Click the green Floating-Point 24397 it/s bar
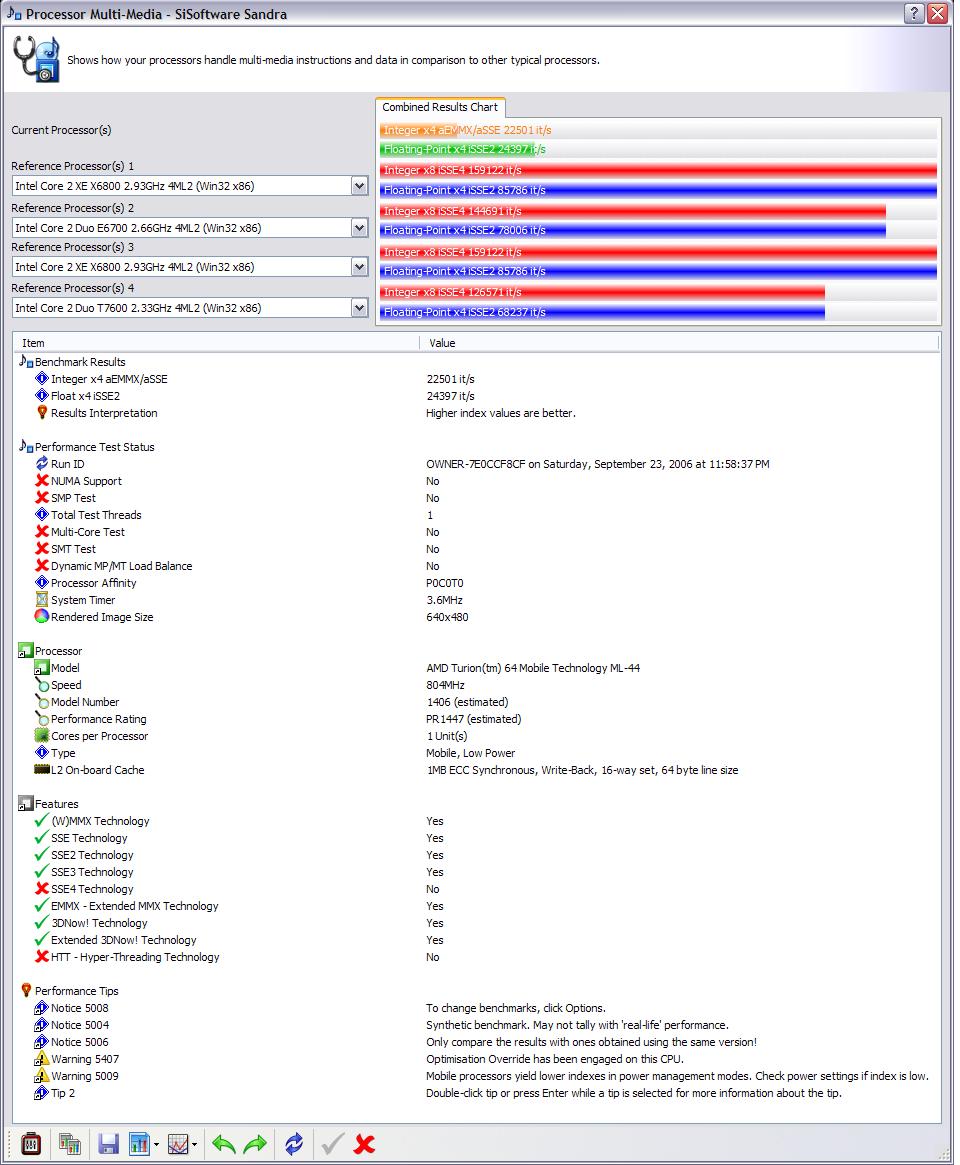The image size is (960, 1165). pyautogui.click(x=457, y=149)
